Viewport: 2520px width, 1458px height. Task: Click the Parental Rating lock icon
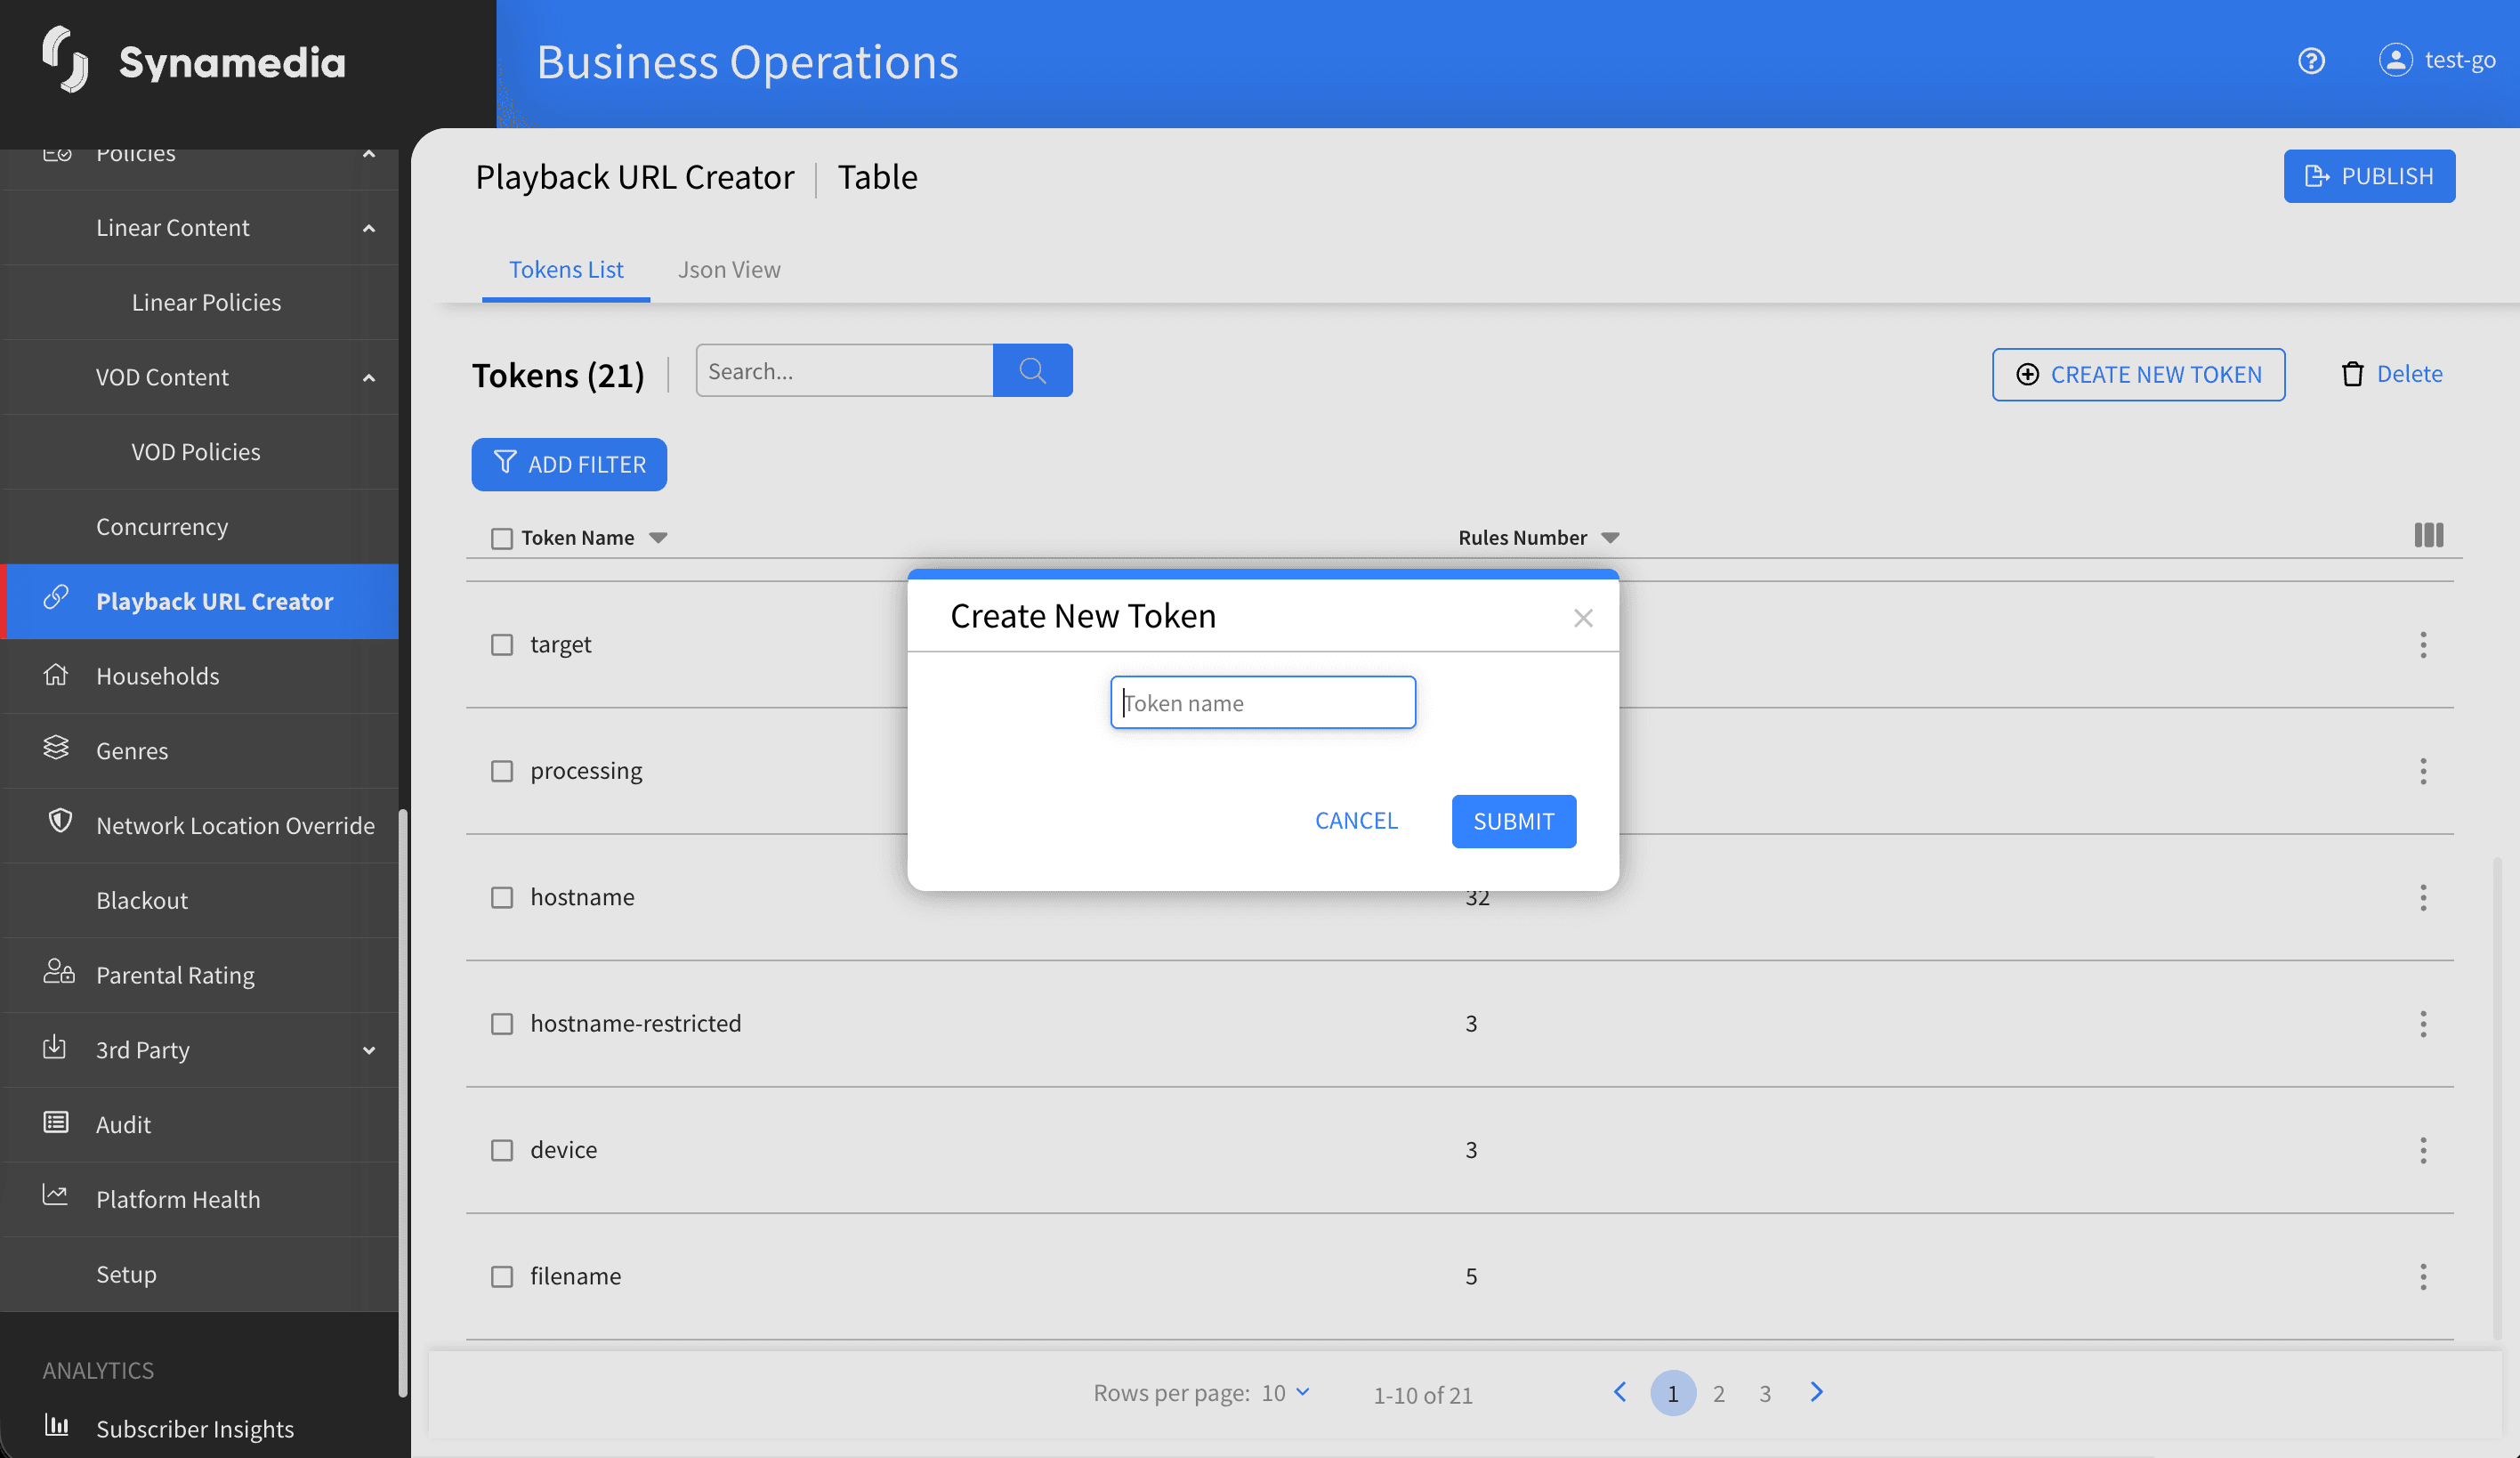(59, 972)
